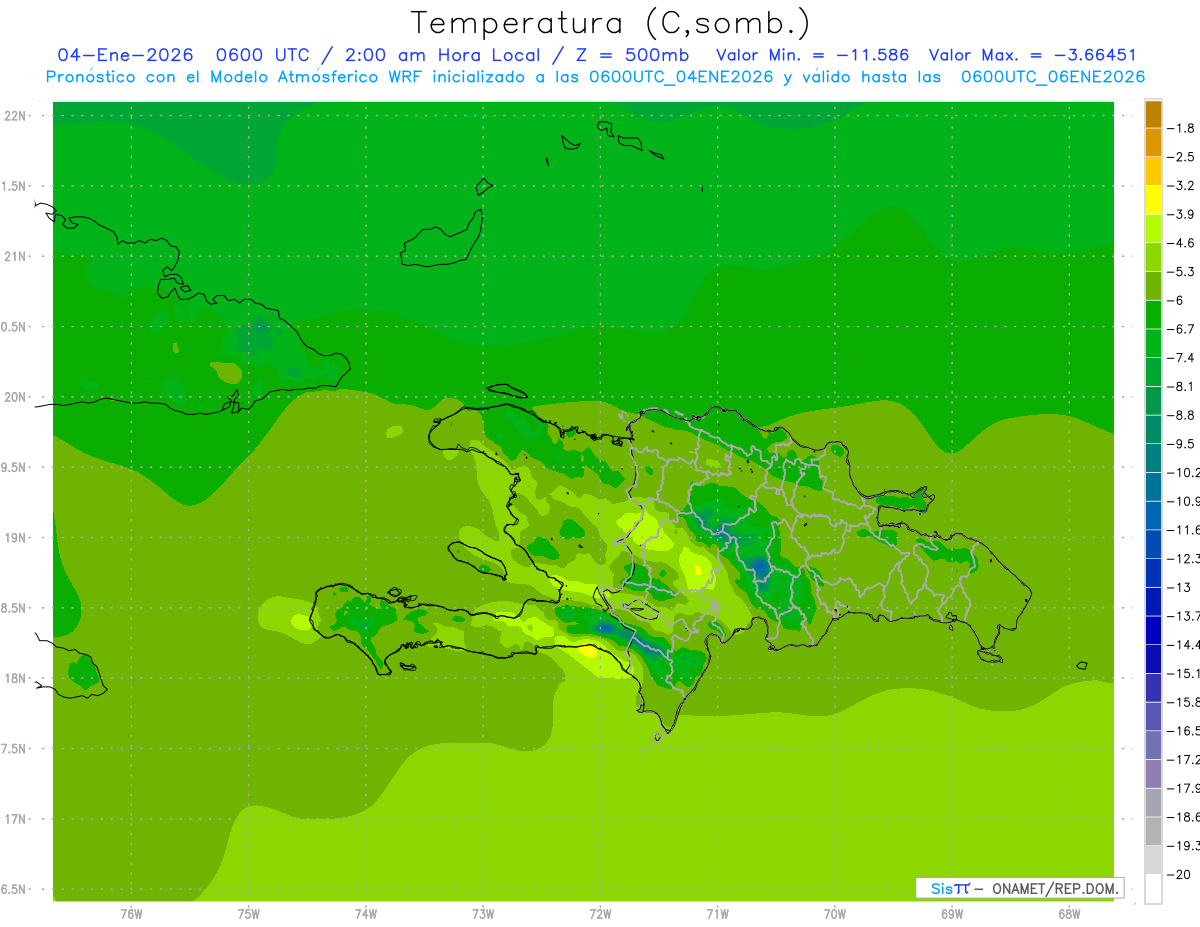Viewport: 1200px width, 927px height.
Task: Click the "-6.7" colorbar label
Action: (x=1182, y=329)
